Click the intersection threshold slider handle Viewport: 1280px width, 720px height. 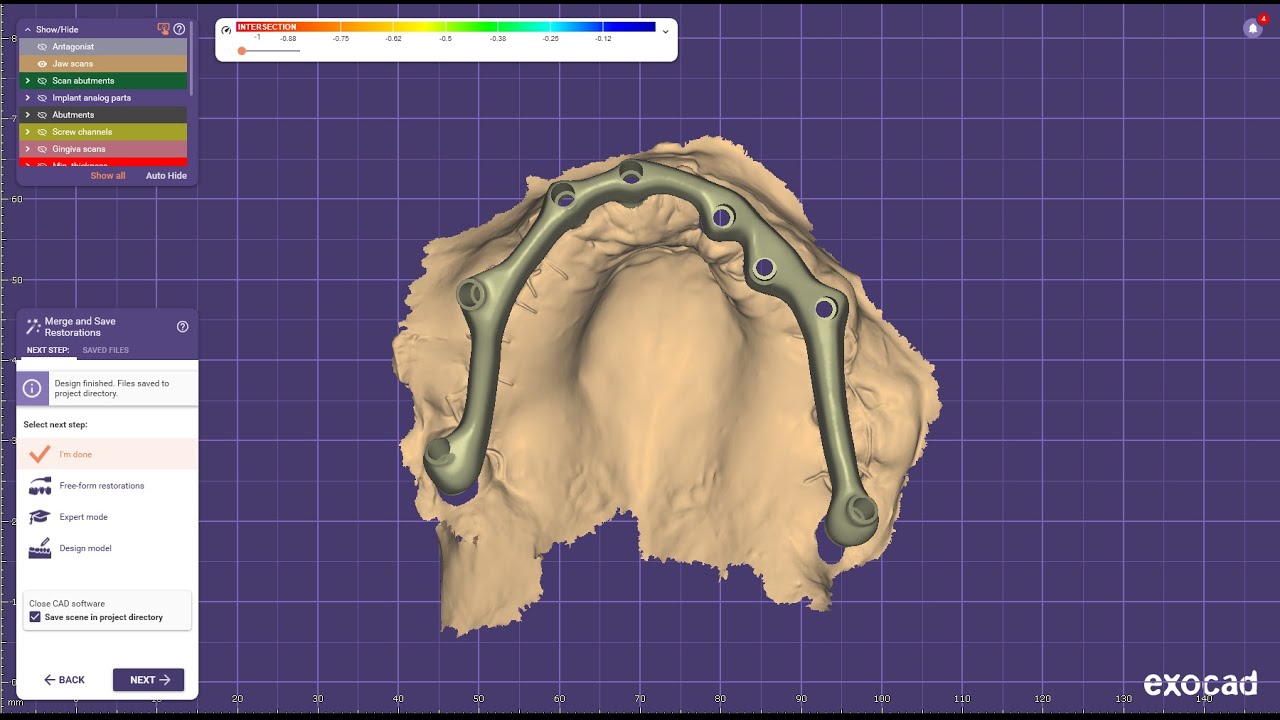pyautogui.click(x=242, y=51)
